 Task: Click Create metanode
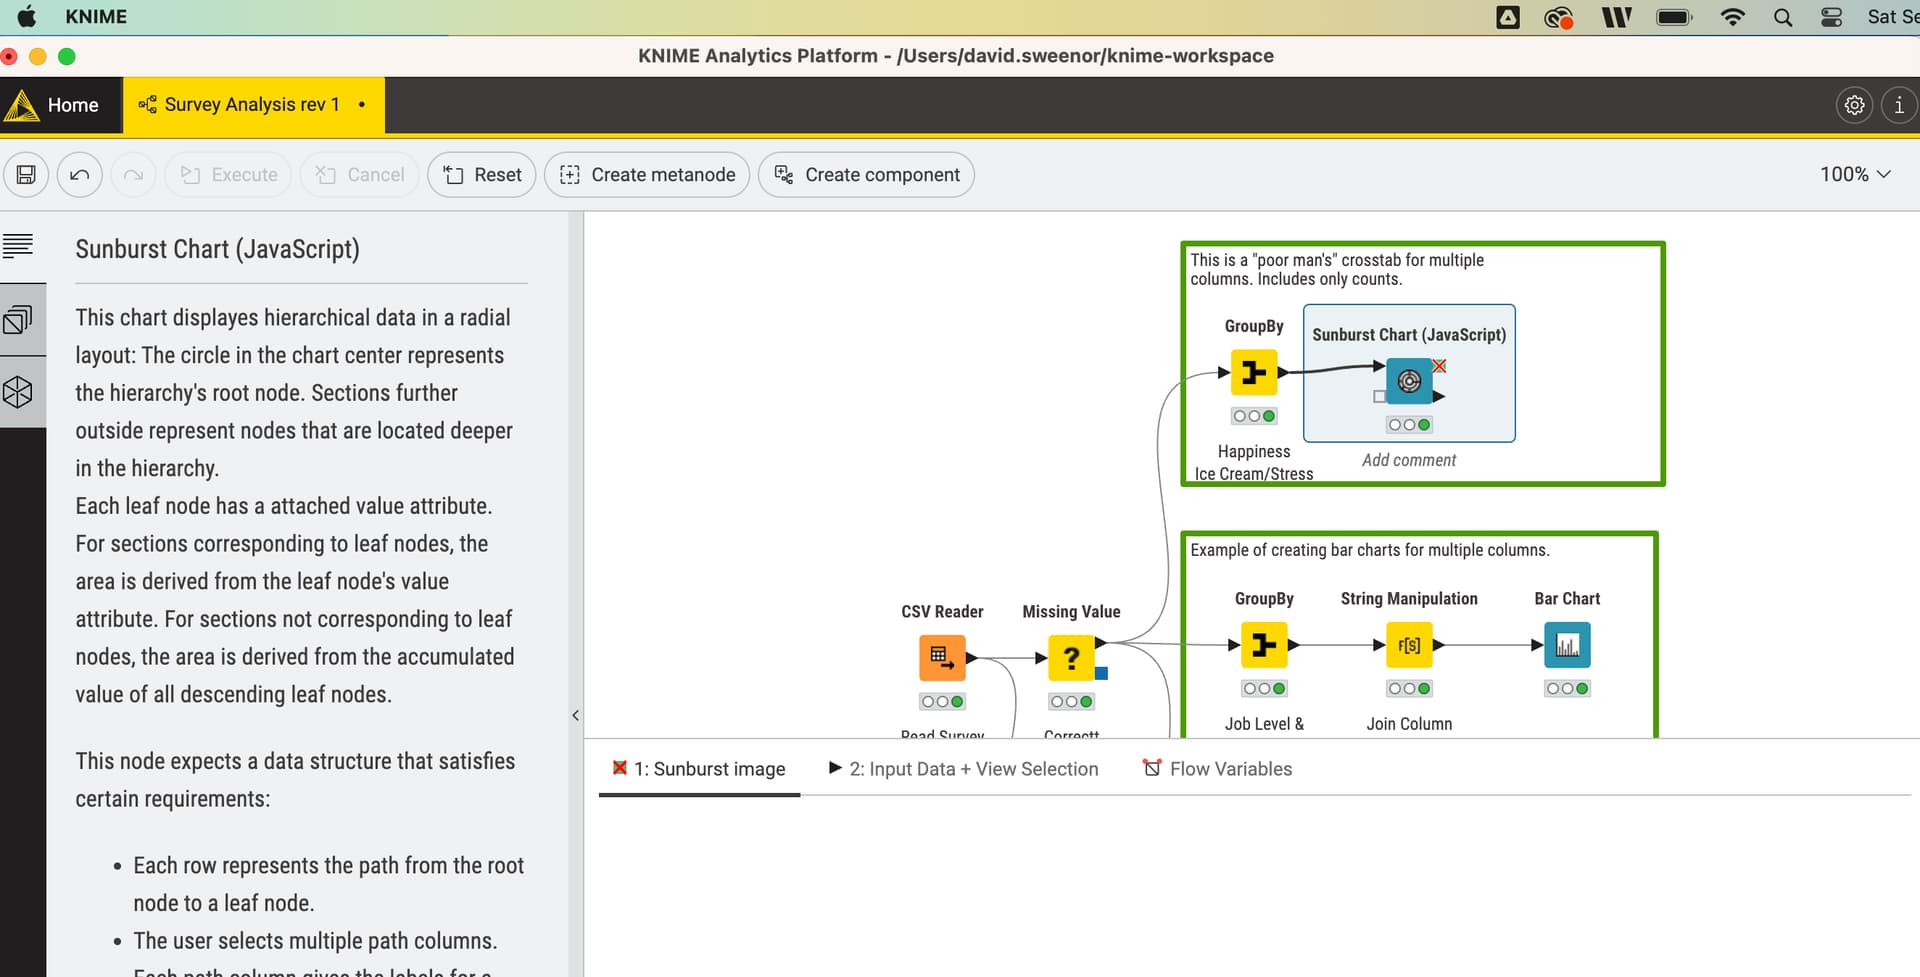click(x=647, y=175)
